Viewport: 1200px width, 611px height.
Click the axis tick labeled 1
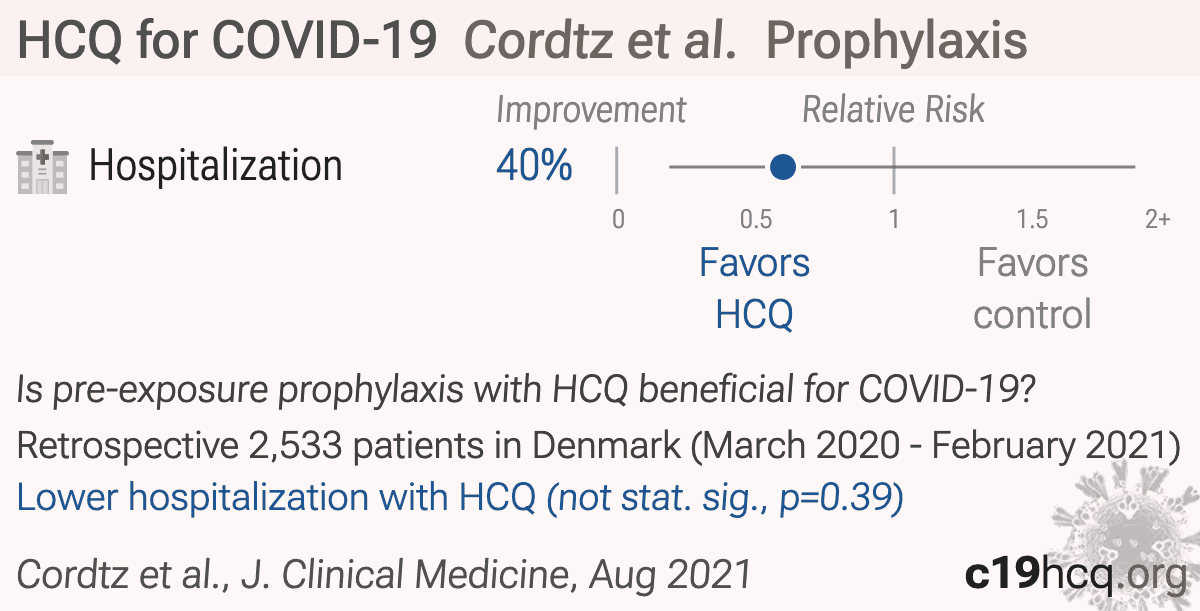click(894, 219)
